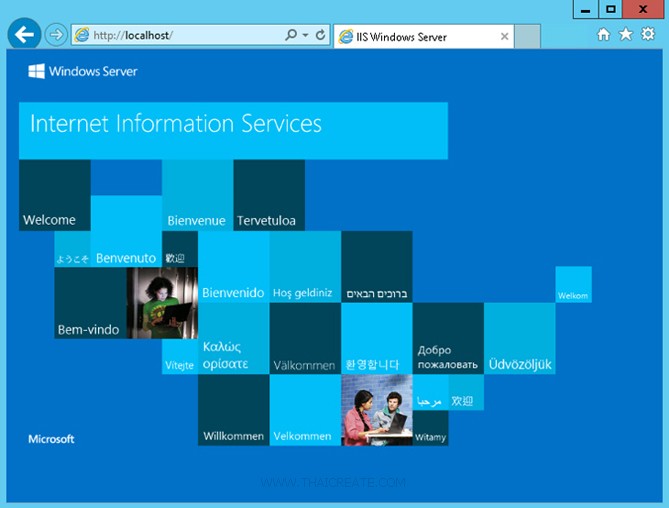Click the Russian Добро пожаловать tile
The width and height of the screenshot is (669, 508).
click(x=448, y=339)
